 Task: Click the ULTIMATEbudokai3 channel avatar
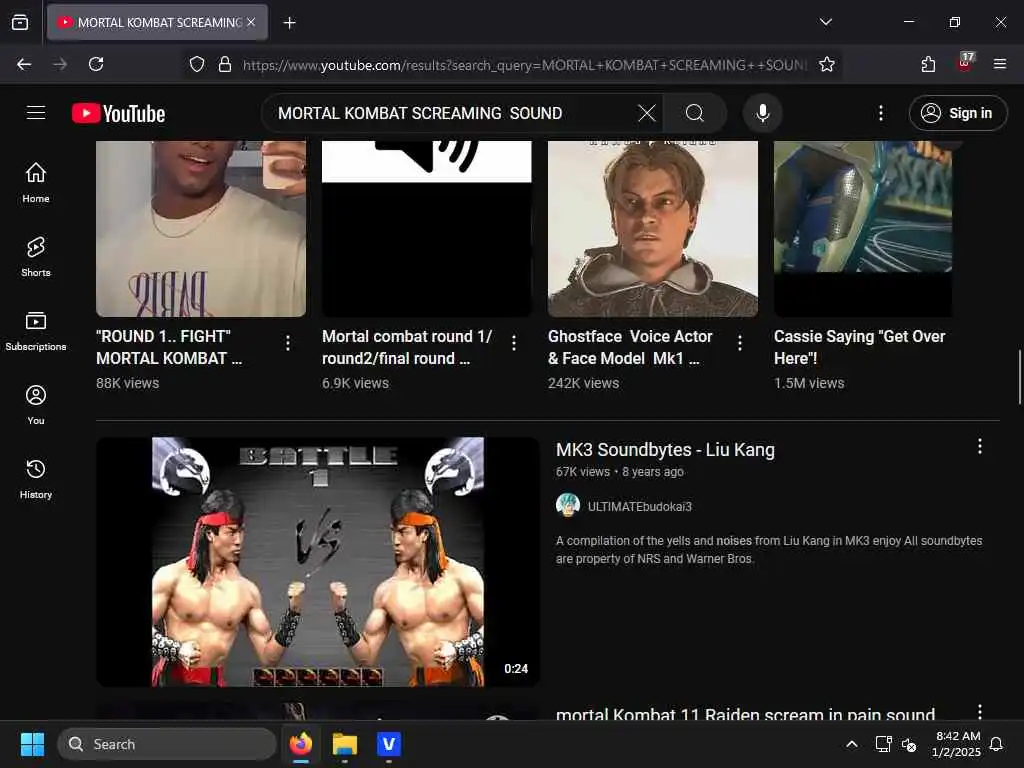click(568, 505)
